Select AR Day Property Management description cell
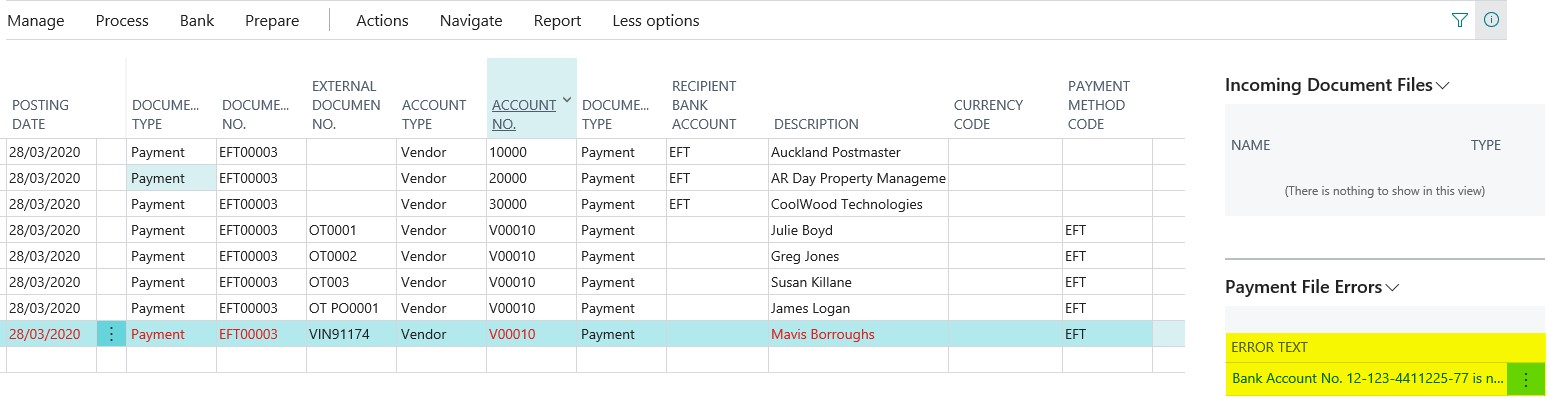Screen dimensions: 1547x398 click(x=857, y=178)
